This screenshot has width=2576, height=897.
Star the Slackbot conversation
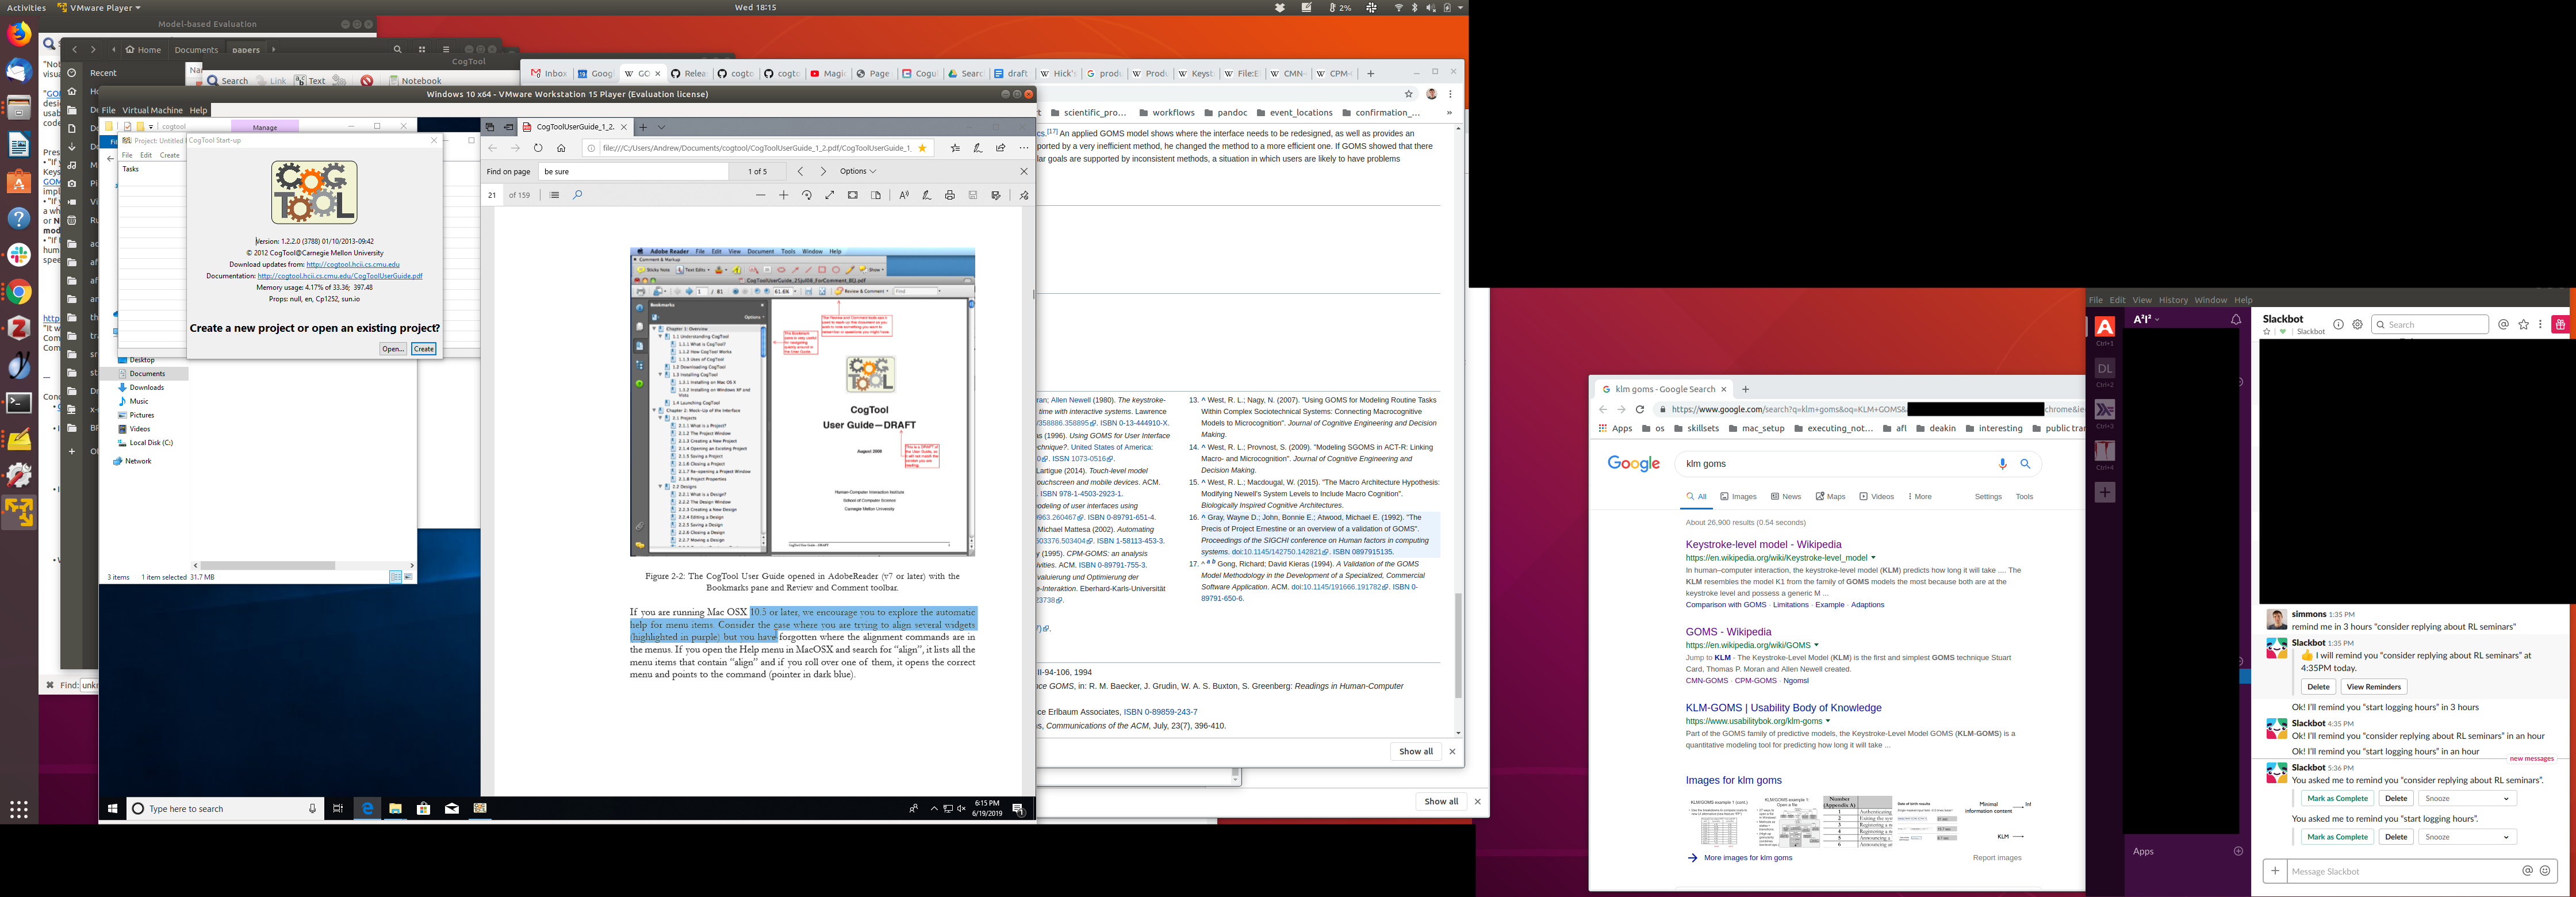2266,331
